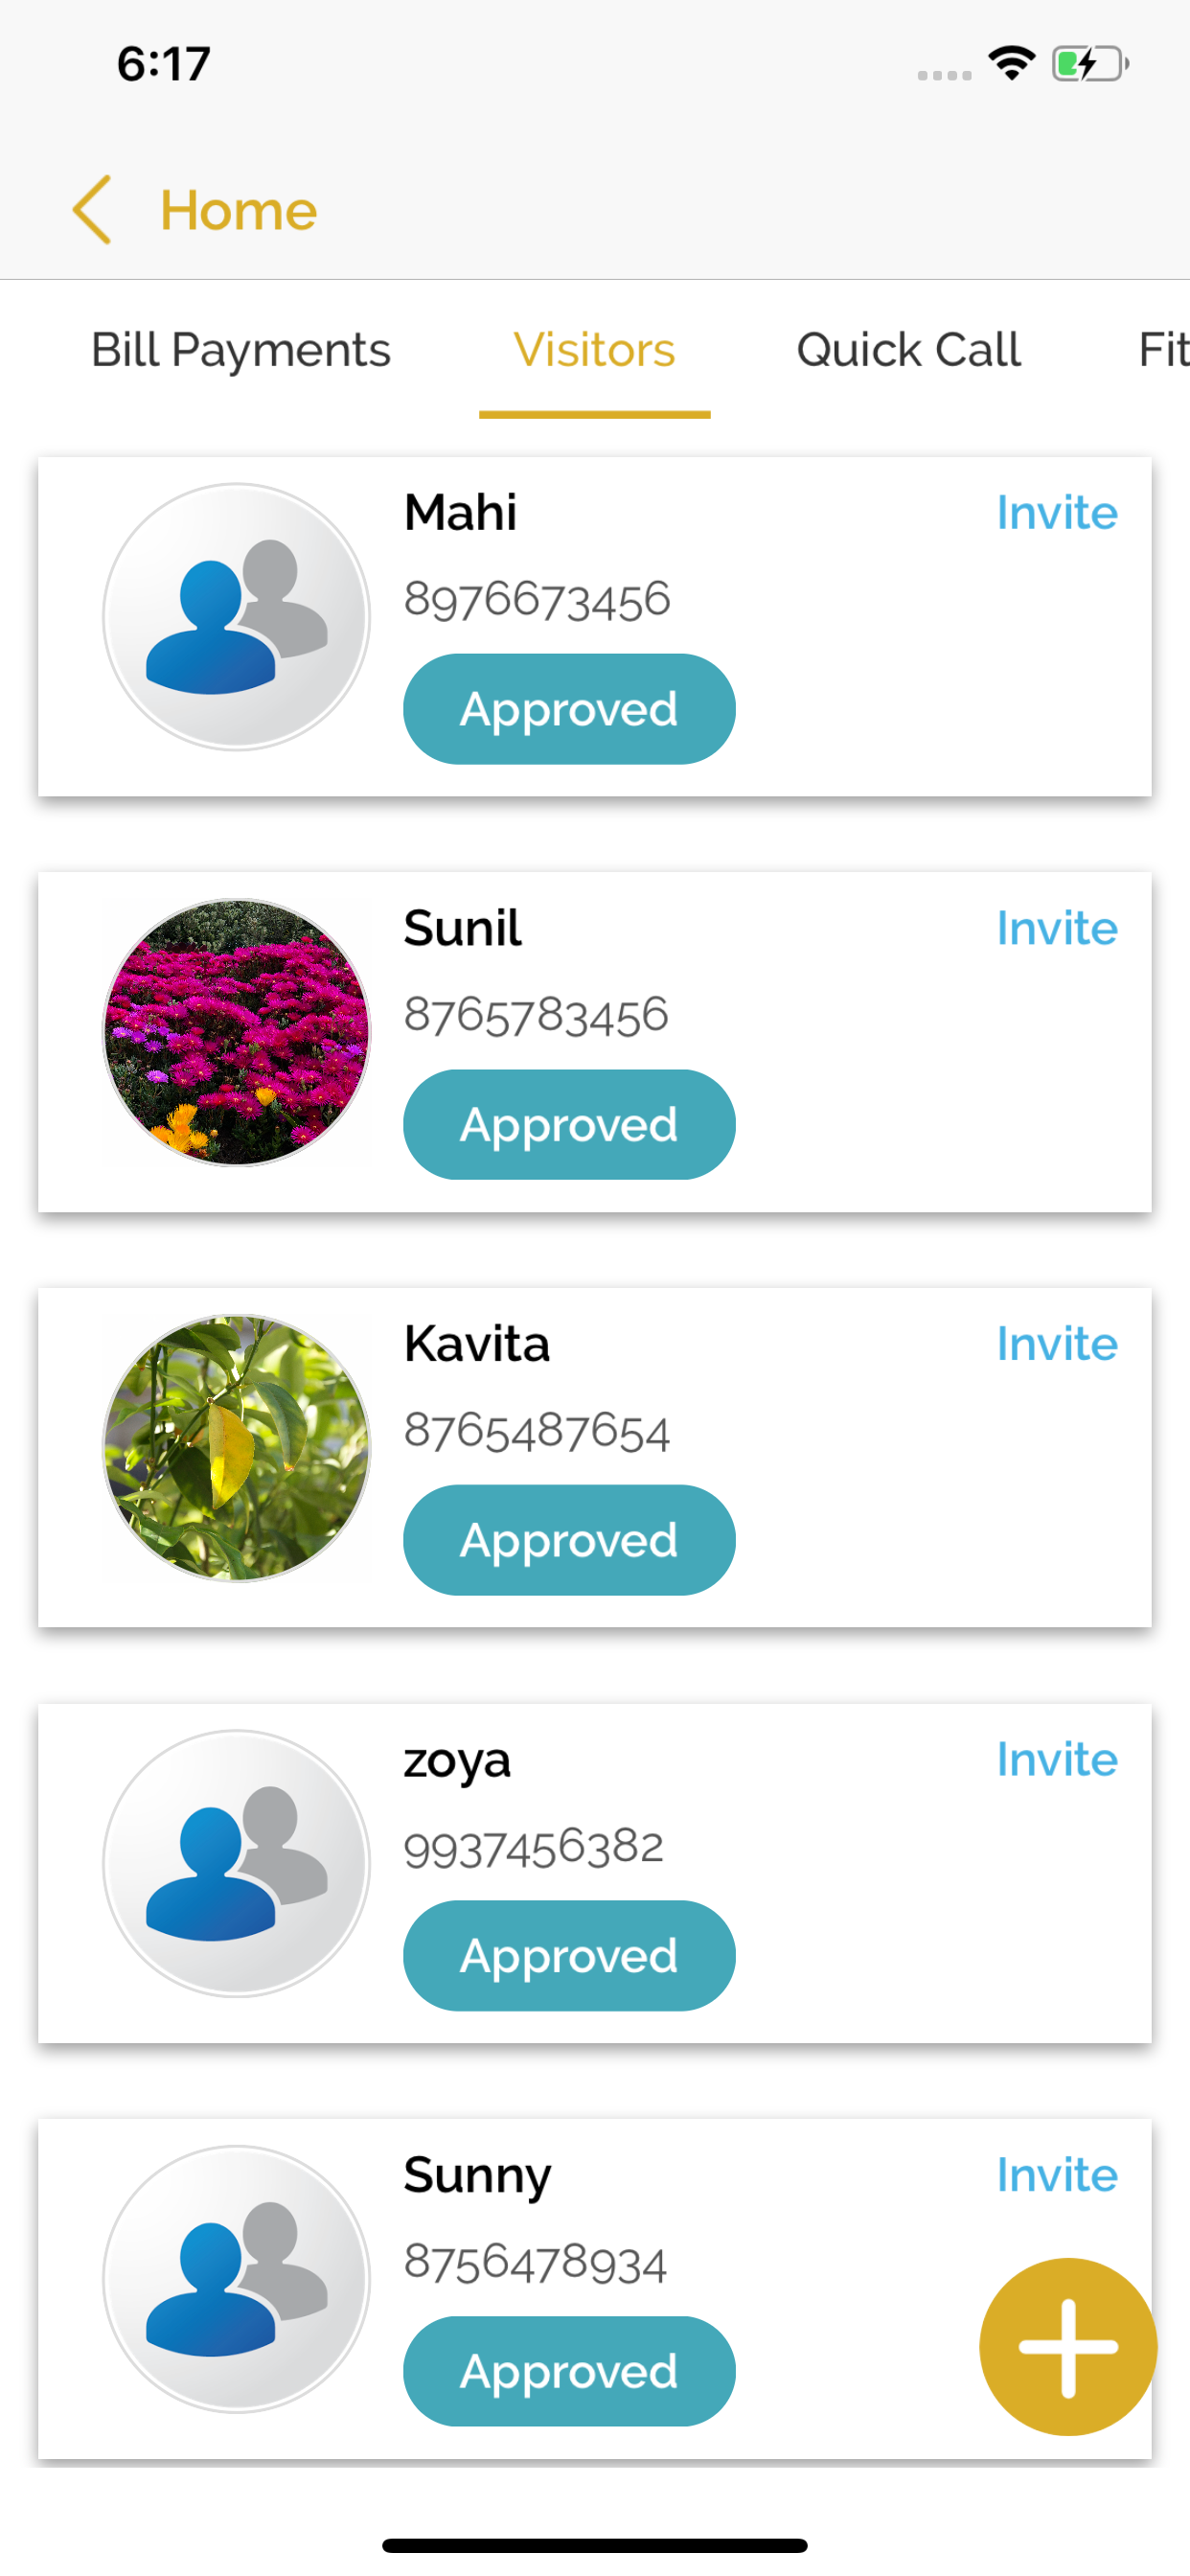
Task: Tap Approved status for Kavita
Action: click(x=569, y=1540)
